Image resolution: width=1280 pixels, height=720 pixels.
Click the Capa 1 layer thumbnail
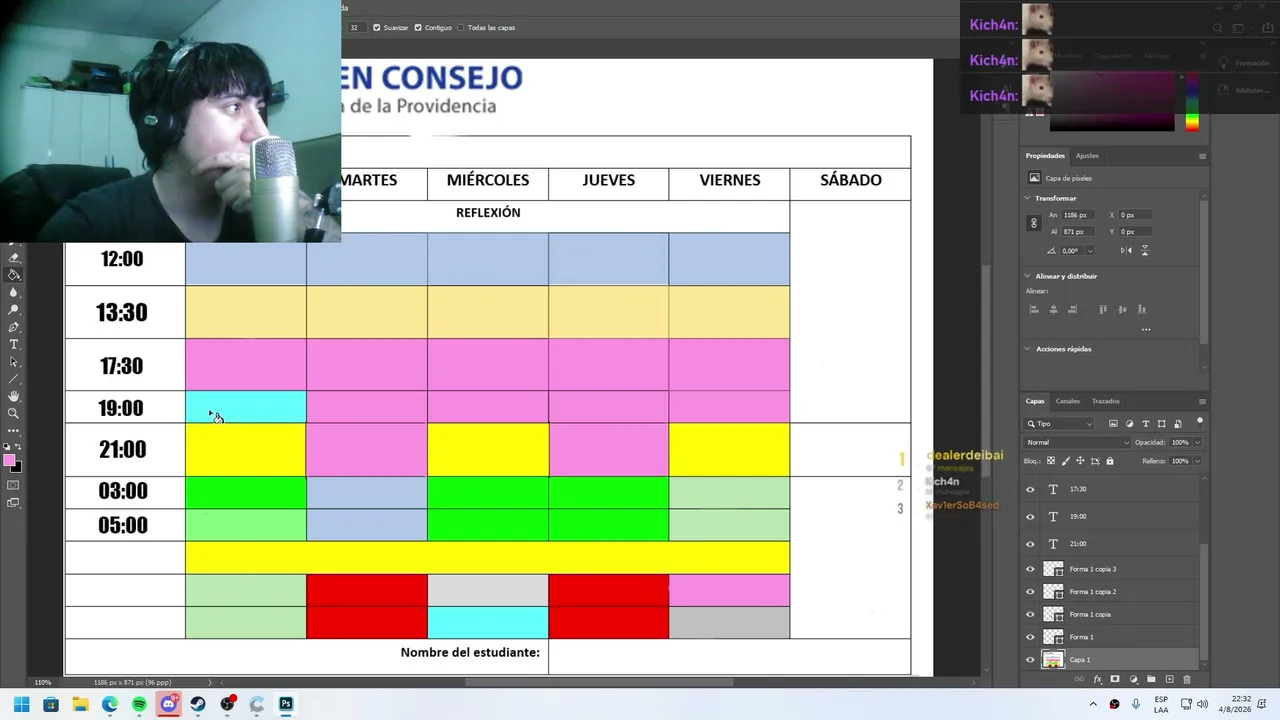1053,660
